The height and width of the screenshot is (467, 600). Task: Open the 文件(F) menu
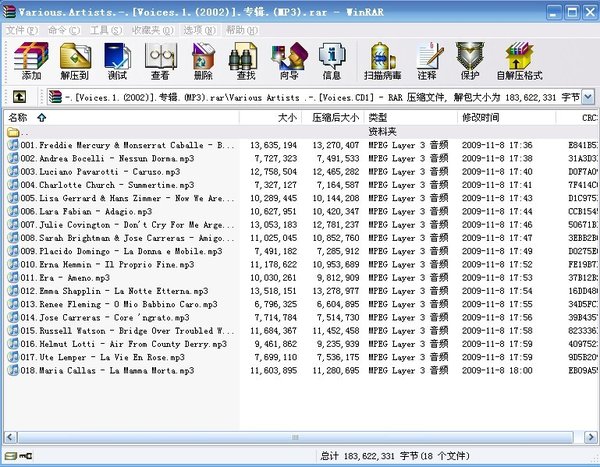click(x=22, y=30)
